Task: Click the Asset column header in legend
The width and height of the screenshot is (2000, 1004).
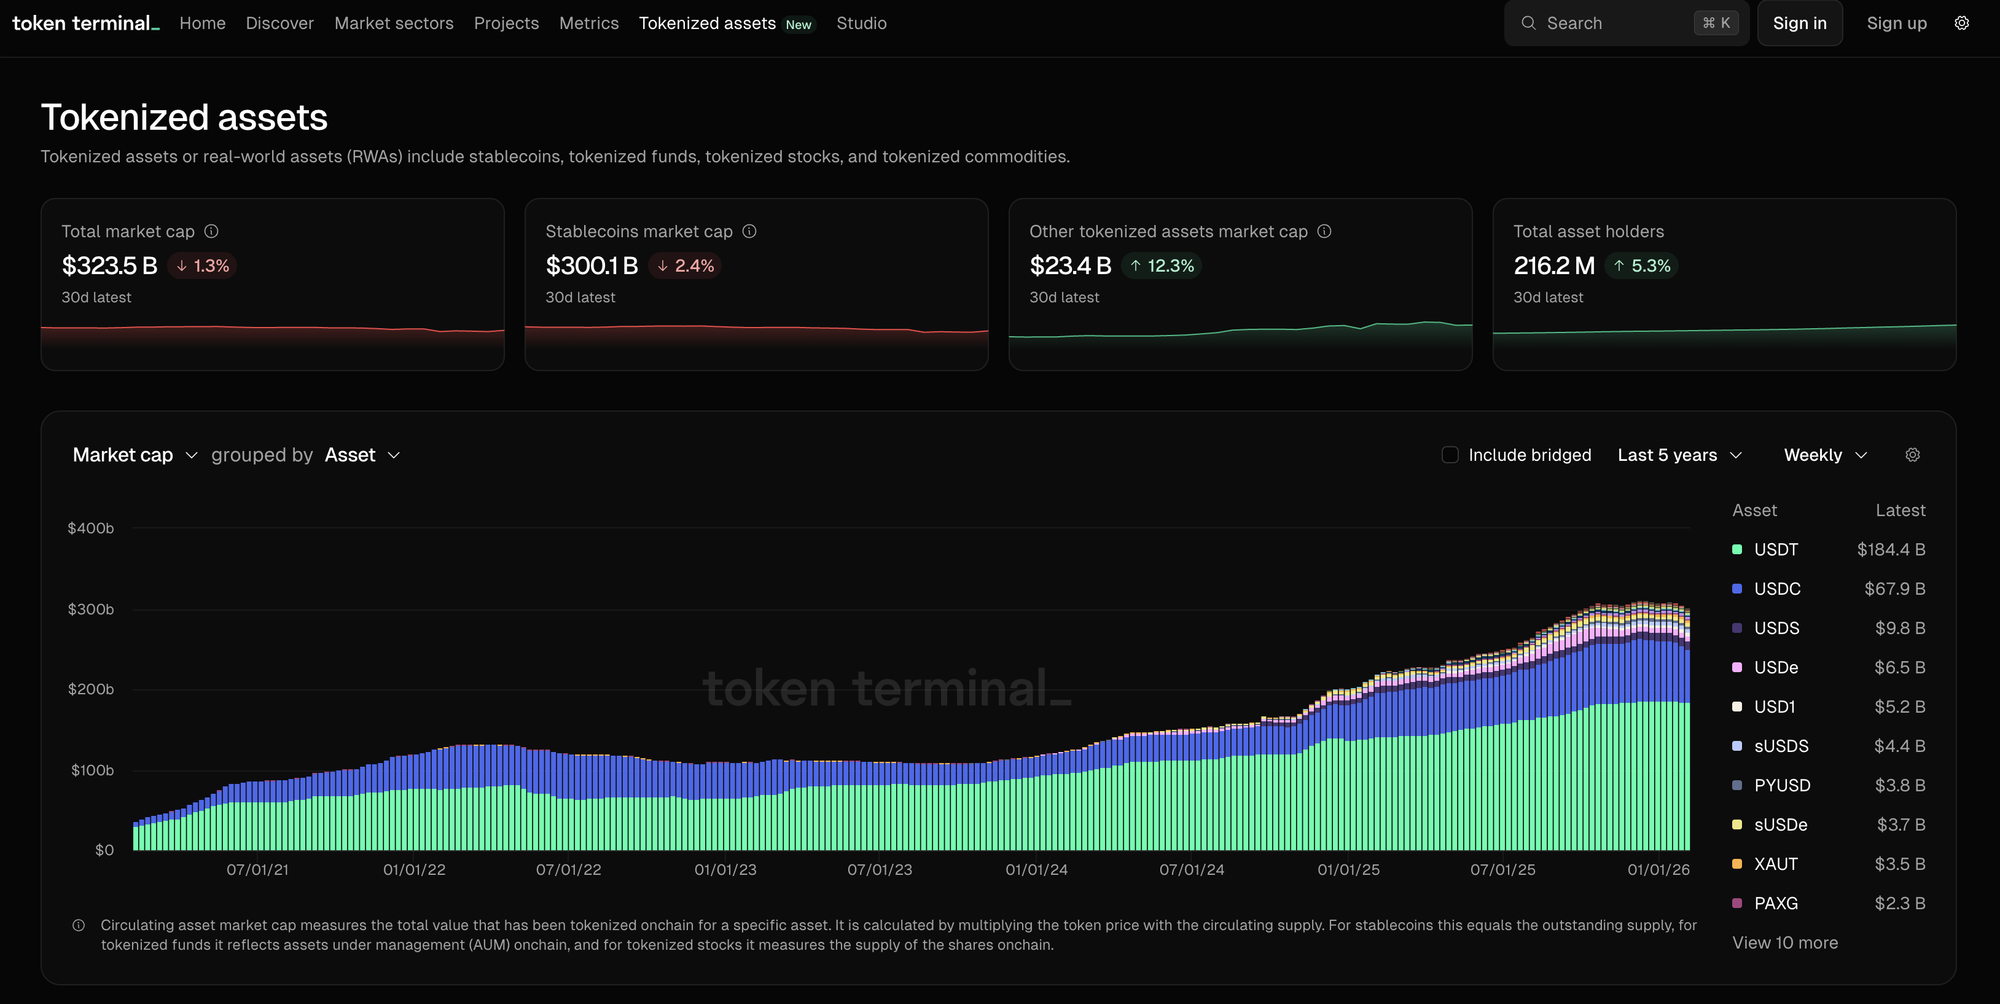Action: click(x=1755, y=510)
